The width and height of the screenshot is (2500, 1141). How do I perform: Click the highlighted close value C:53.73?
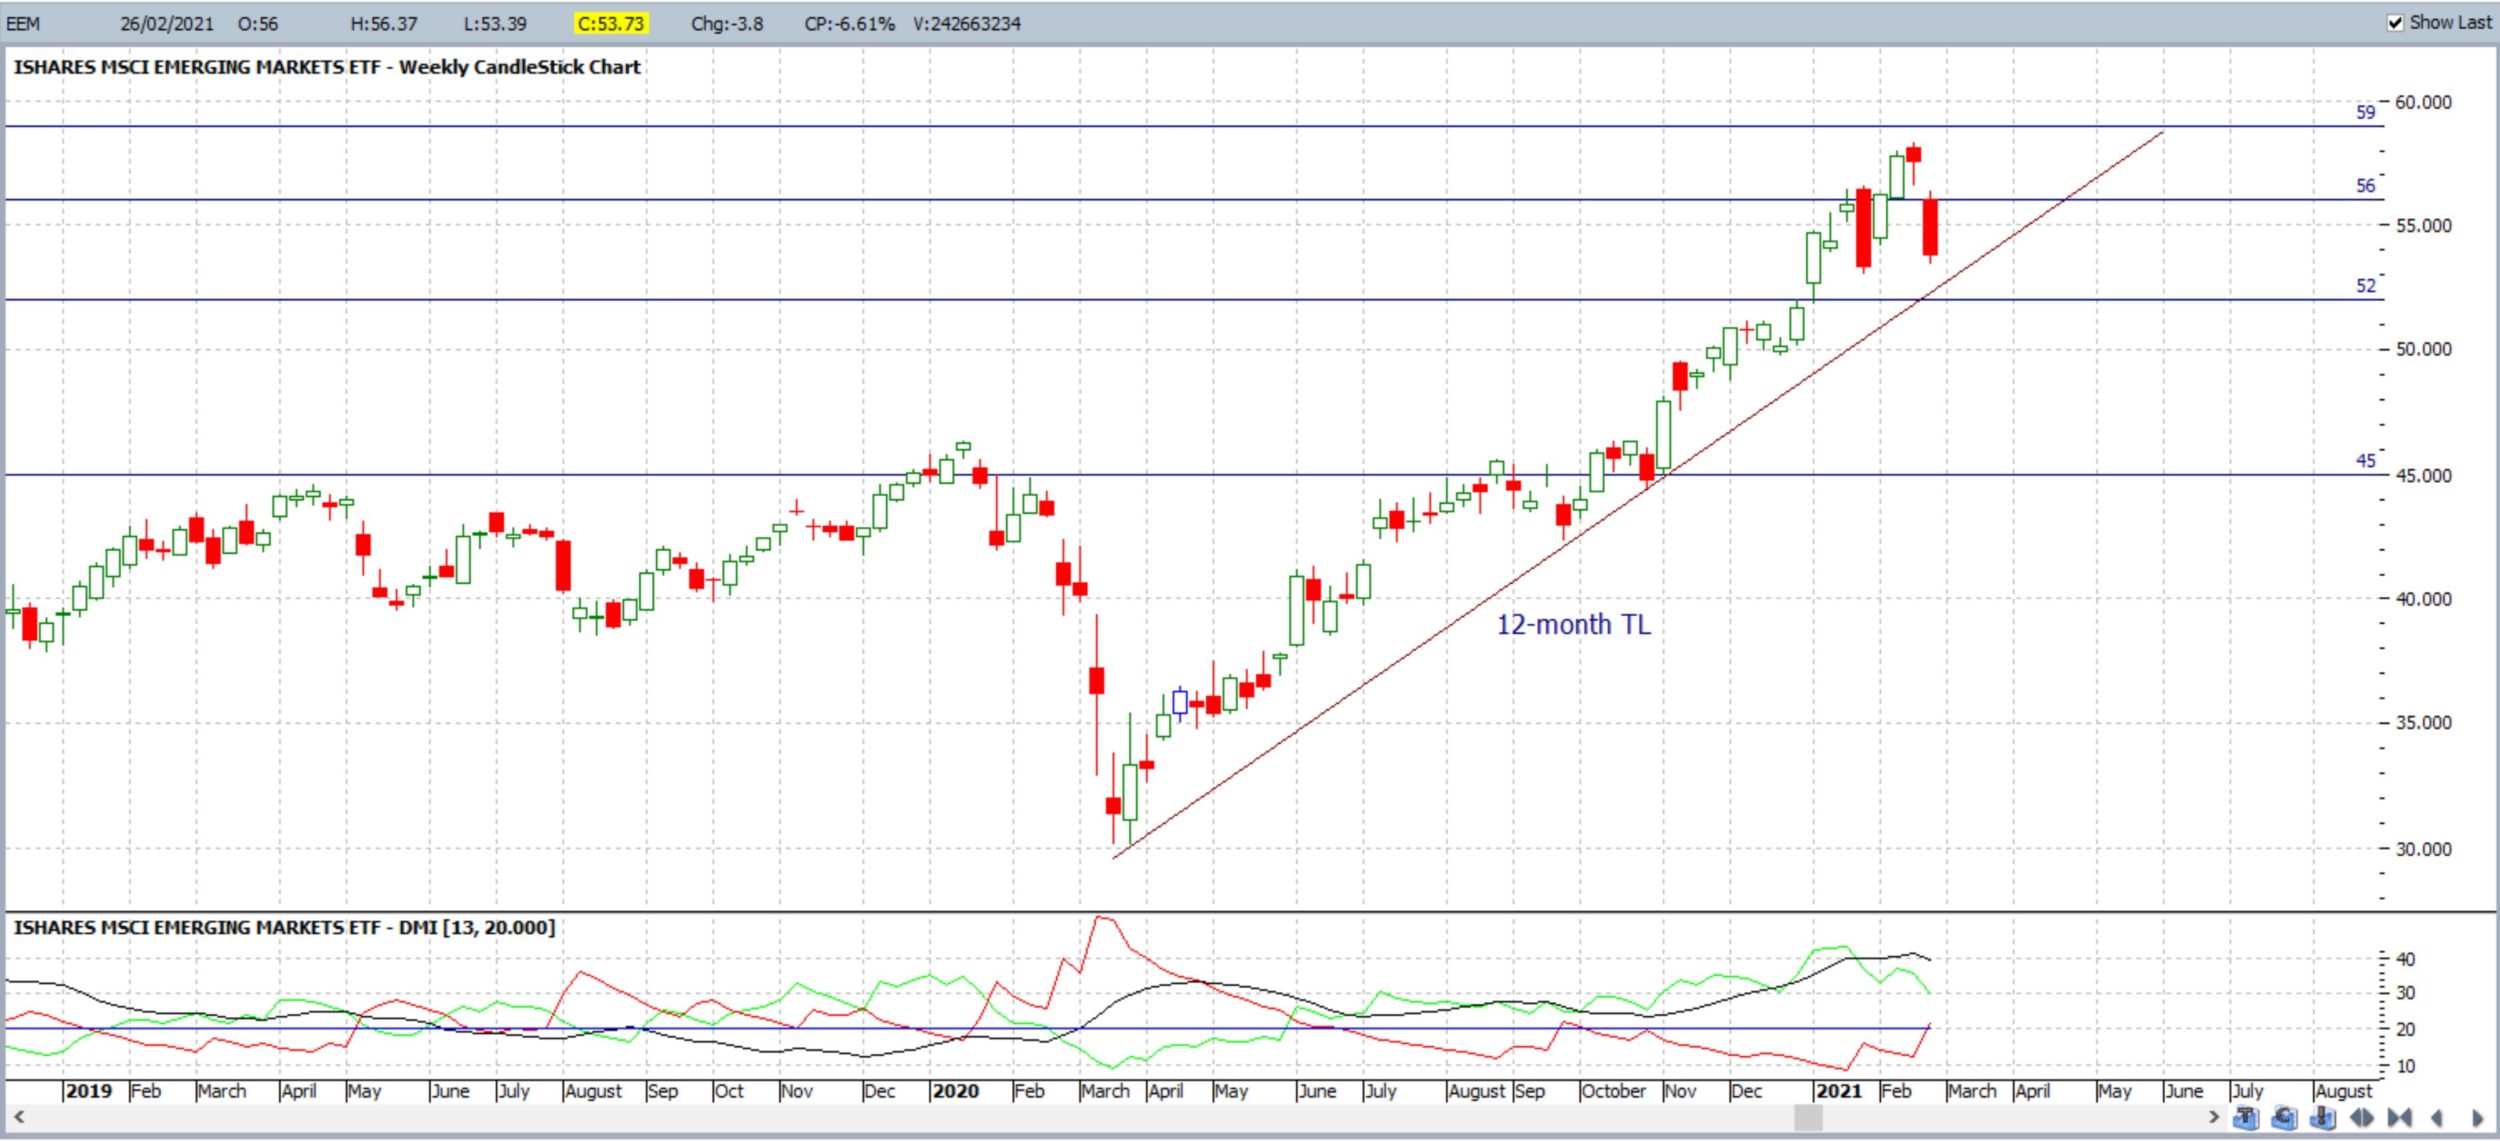point(611,23)
